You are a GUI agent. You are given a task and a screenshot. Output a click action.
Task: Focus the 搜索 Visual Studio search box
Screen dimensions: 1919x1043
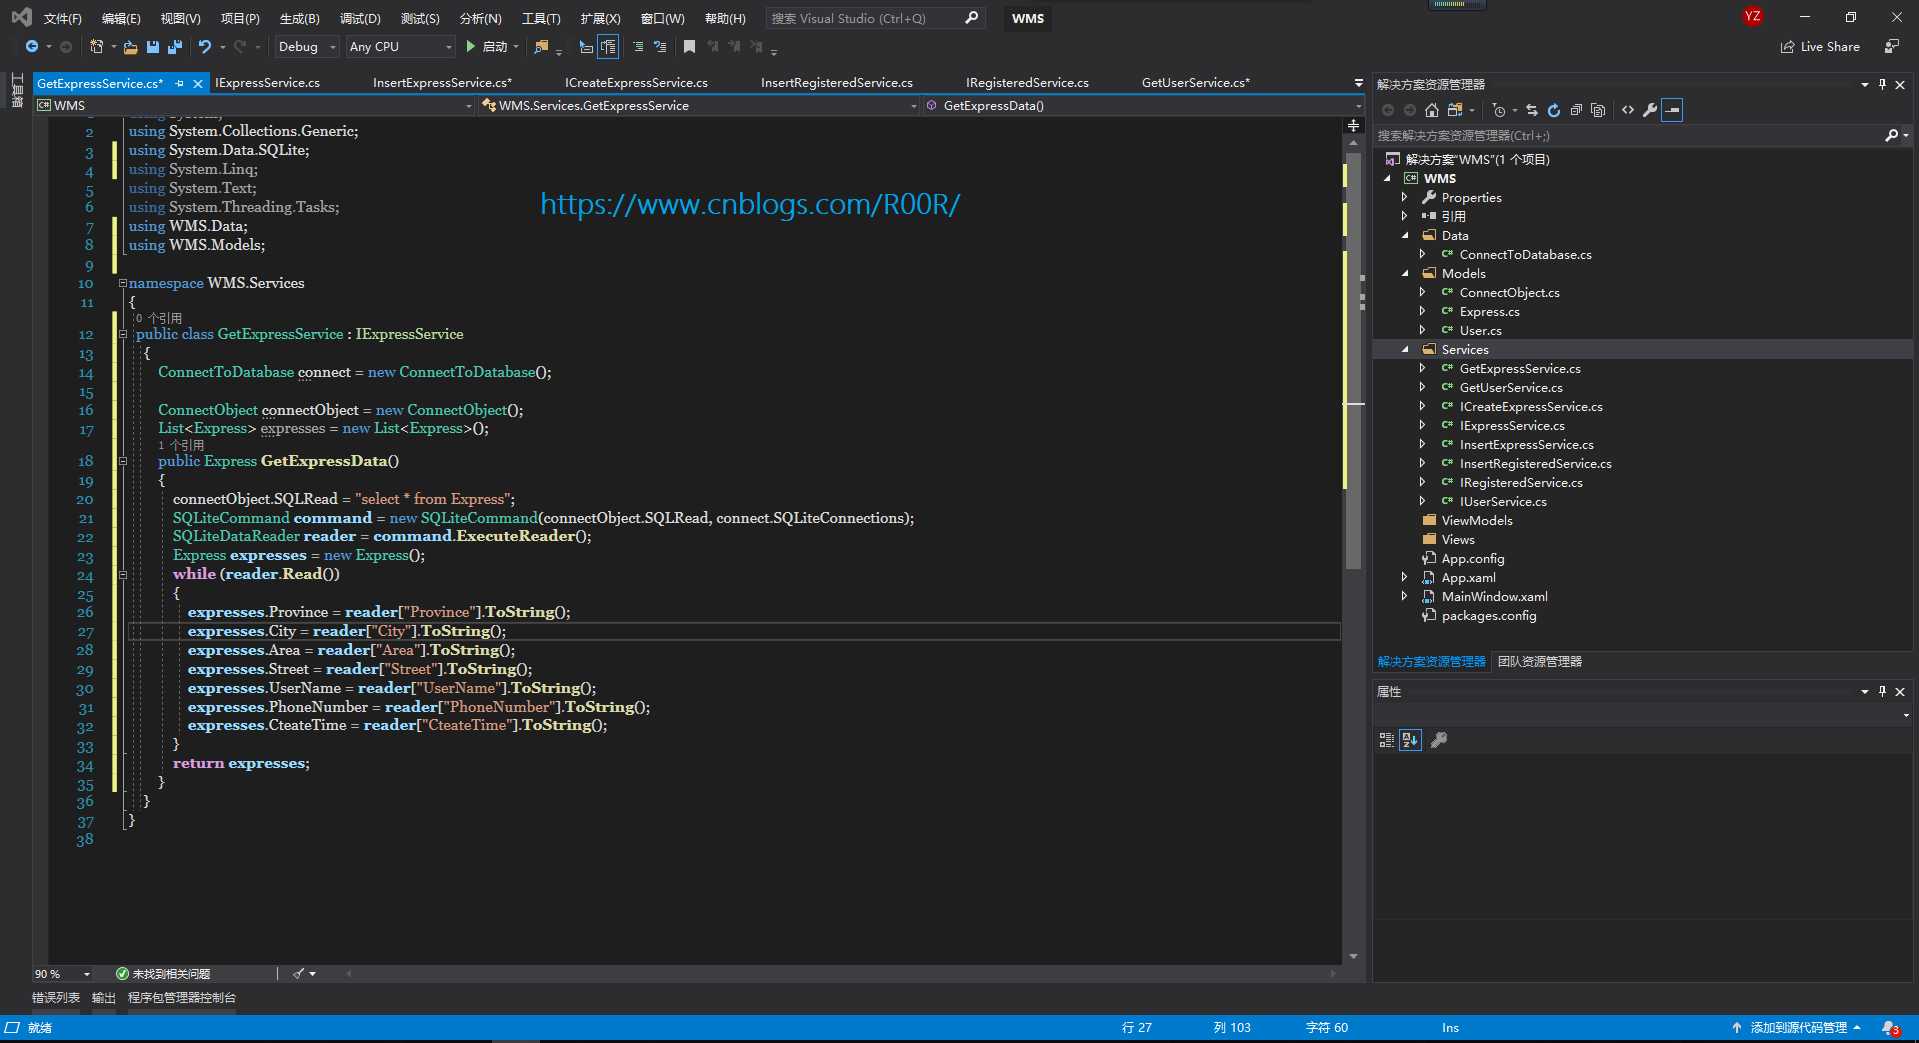pyautogui.click(x=875, y=18)
